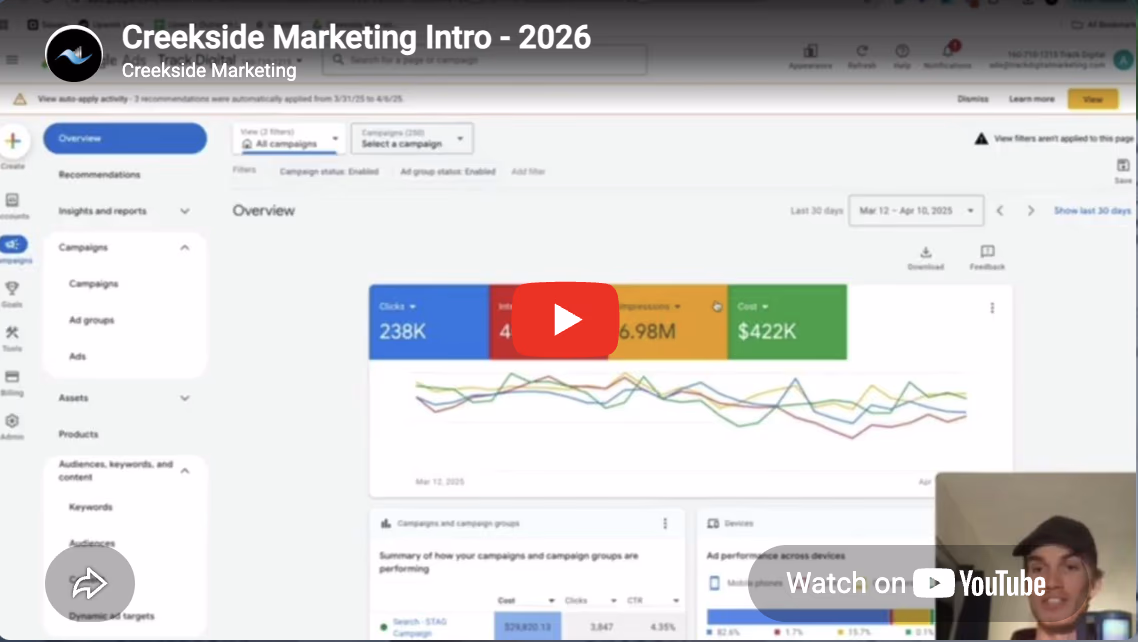Click the account avatar in top right
Screen dimensions: 1138x642
tap(1123, 59)
